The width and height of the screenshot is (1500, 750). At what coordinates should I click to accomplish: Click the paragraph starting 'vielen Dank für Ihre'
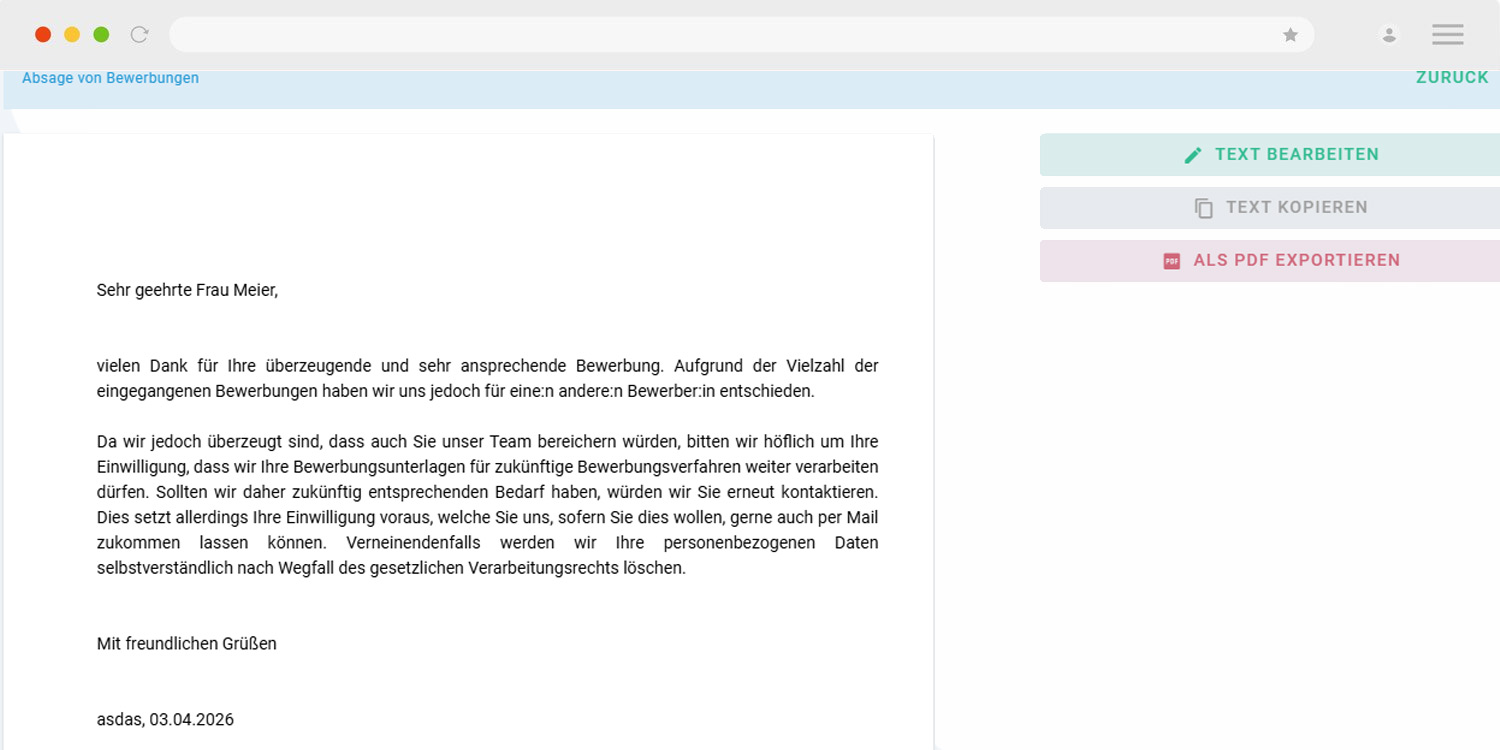488,378
